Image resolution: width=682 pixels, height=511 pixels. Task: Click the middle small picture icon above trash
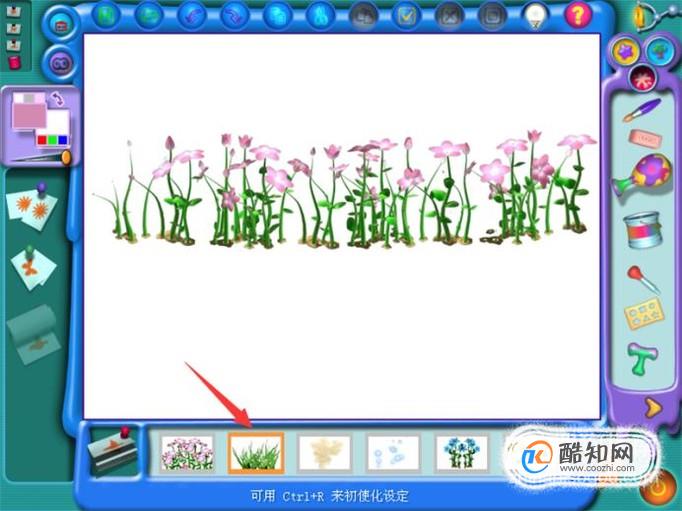[x=13, y=28]
